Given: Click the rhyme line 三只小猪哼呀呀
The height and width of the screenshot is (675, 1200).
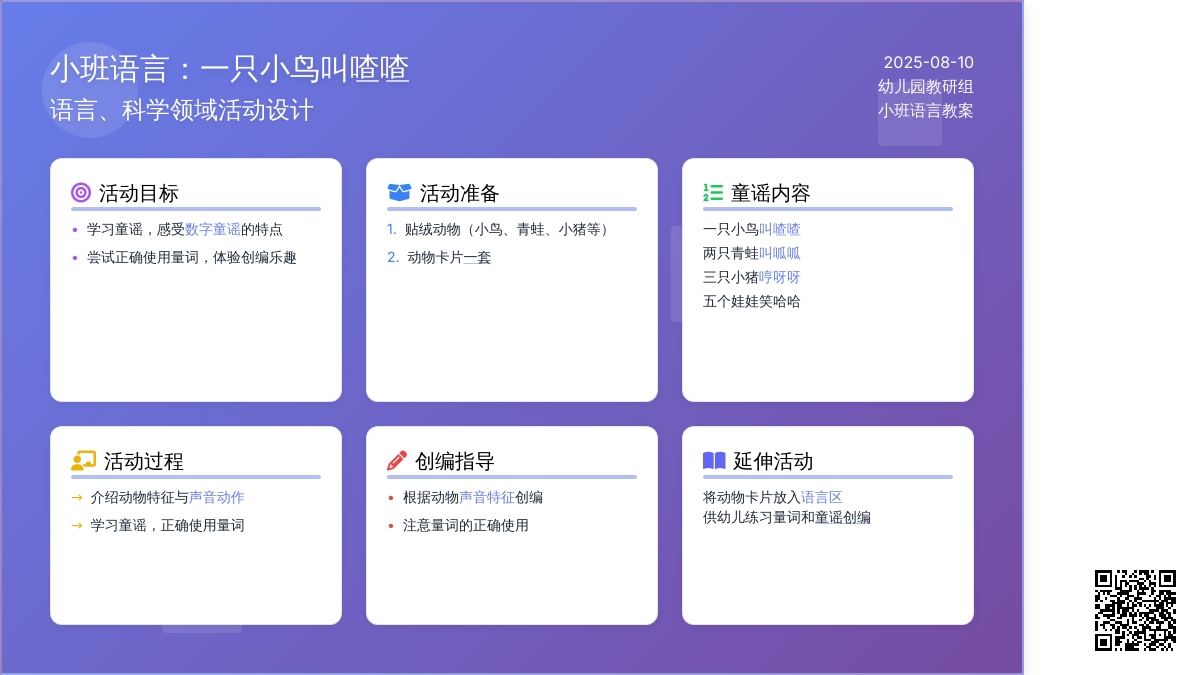Looking at the screenshot, I should 752,277.
